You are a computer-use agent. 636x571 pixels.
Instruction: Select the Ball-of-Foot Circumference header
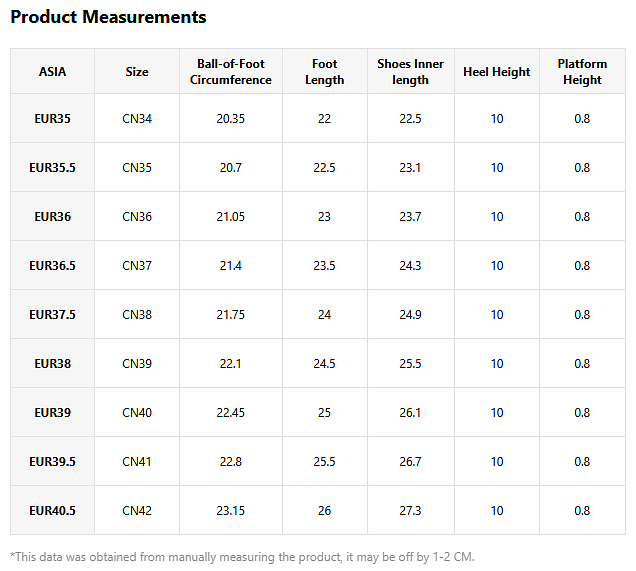coord(231,72)
